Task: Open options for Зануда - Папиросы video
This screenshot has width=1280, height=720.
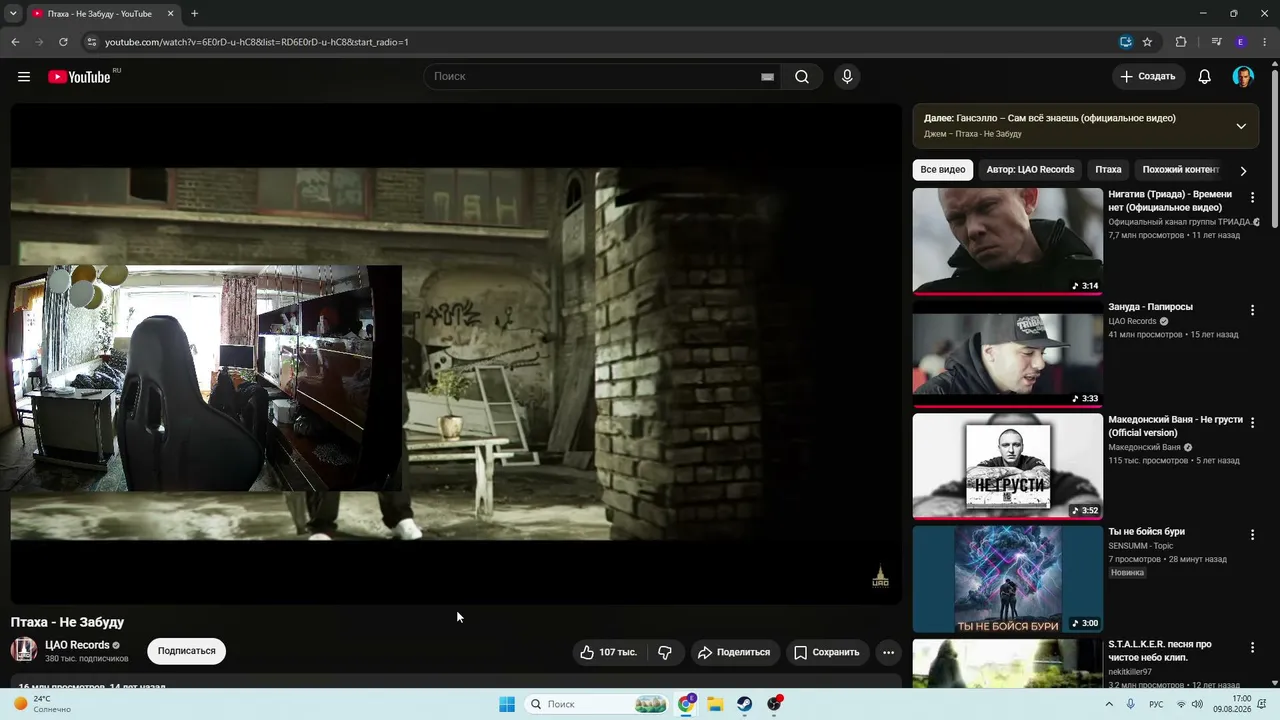Action: pos(1252,311)
